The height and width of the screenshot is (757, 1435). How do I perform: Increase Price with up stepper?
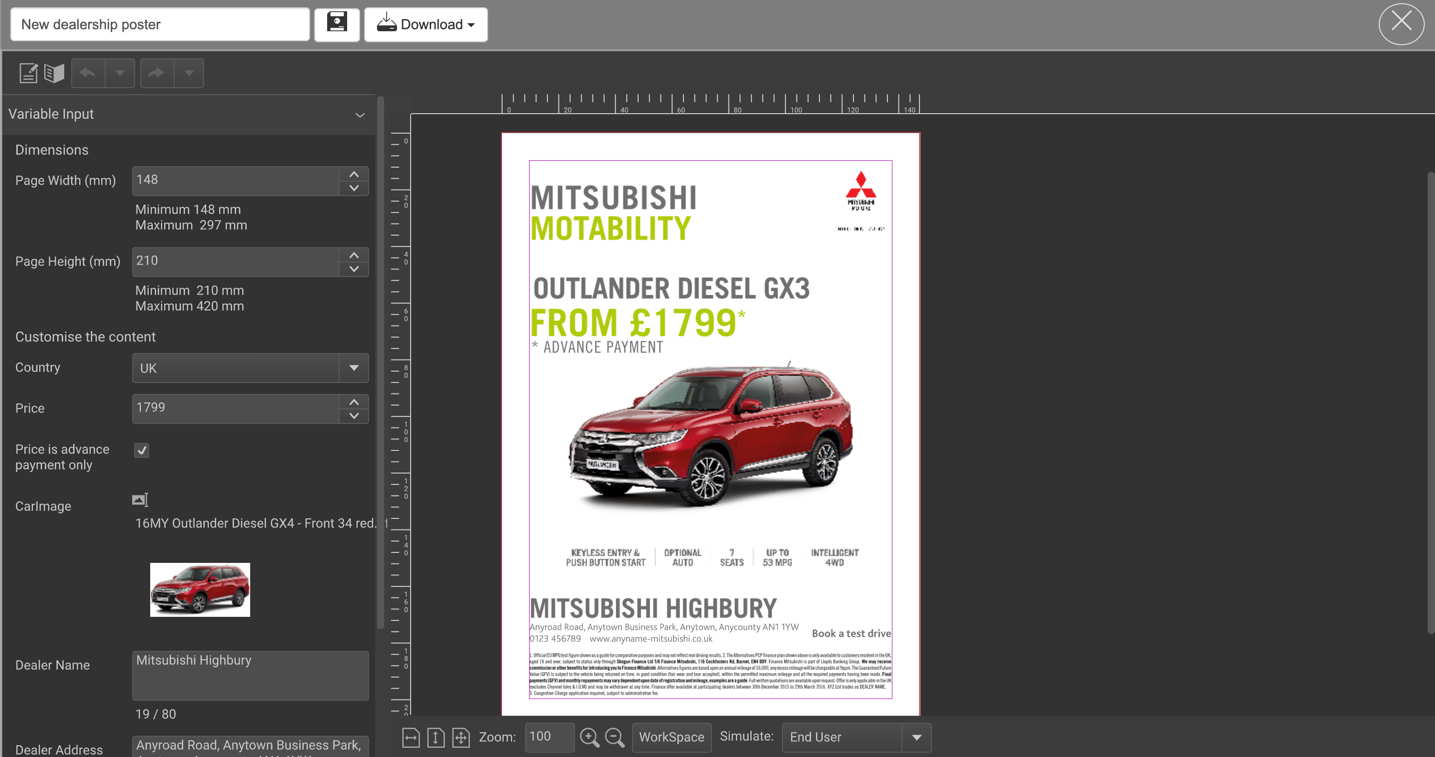(354, 402)
